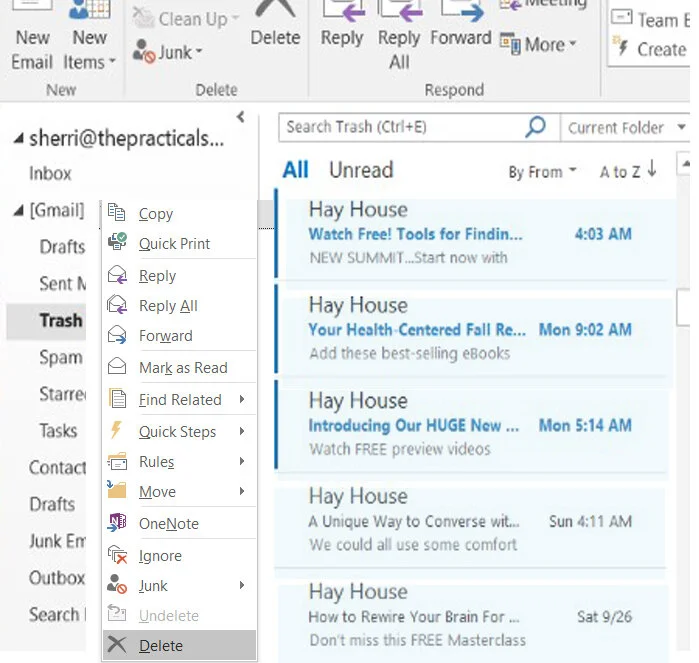Click the OneNote icon in context menu
699x663 pixels.
pos(117,523)
